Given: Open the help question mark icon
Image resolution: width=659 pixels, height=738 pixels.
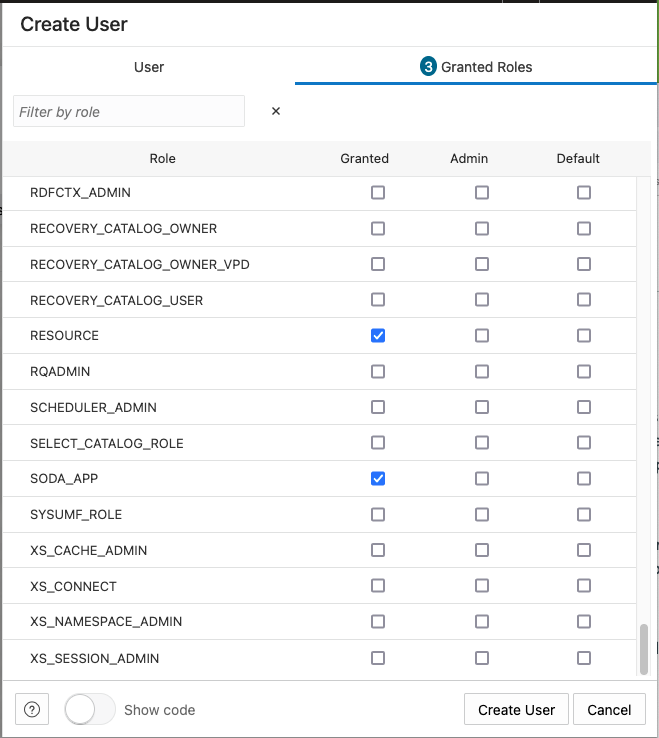Looking at the screenshot, I should 32,709.
